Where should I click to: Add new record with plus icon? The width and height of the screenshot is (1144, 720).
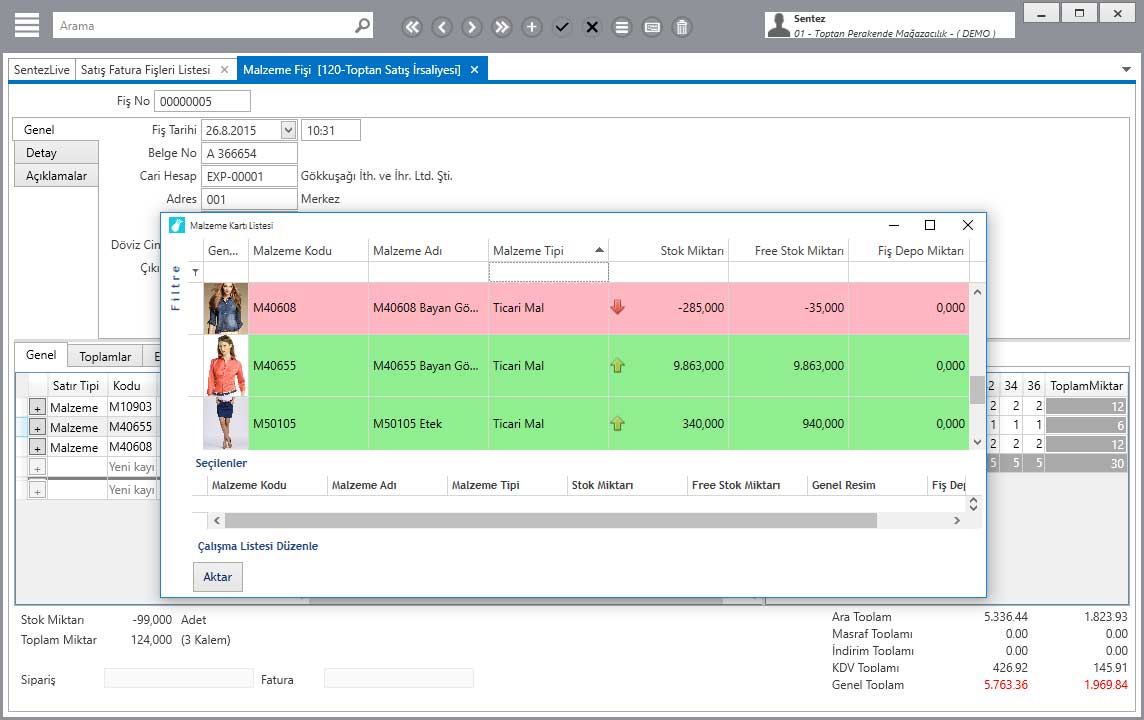pos(532,27)
